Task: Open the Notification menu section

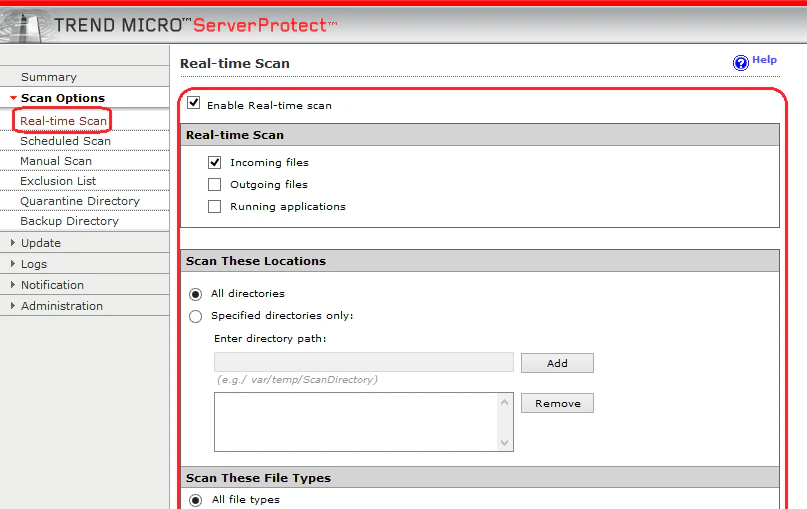Action: pyautogui.click(x=52, y=285)
